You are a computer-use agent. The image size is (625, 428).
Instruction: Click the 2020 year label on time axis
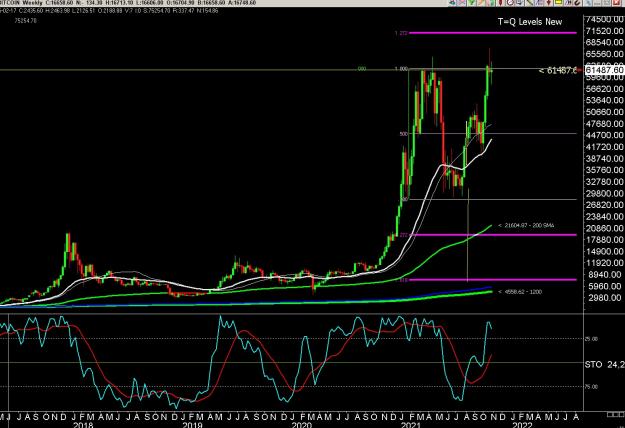coord(302,425)
